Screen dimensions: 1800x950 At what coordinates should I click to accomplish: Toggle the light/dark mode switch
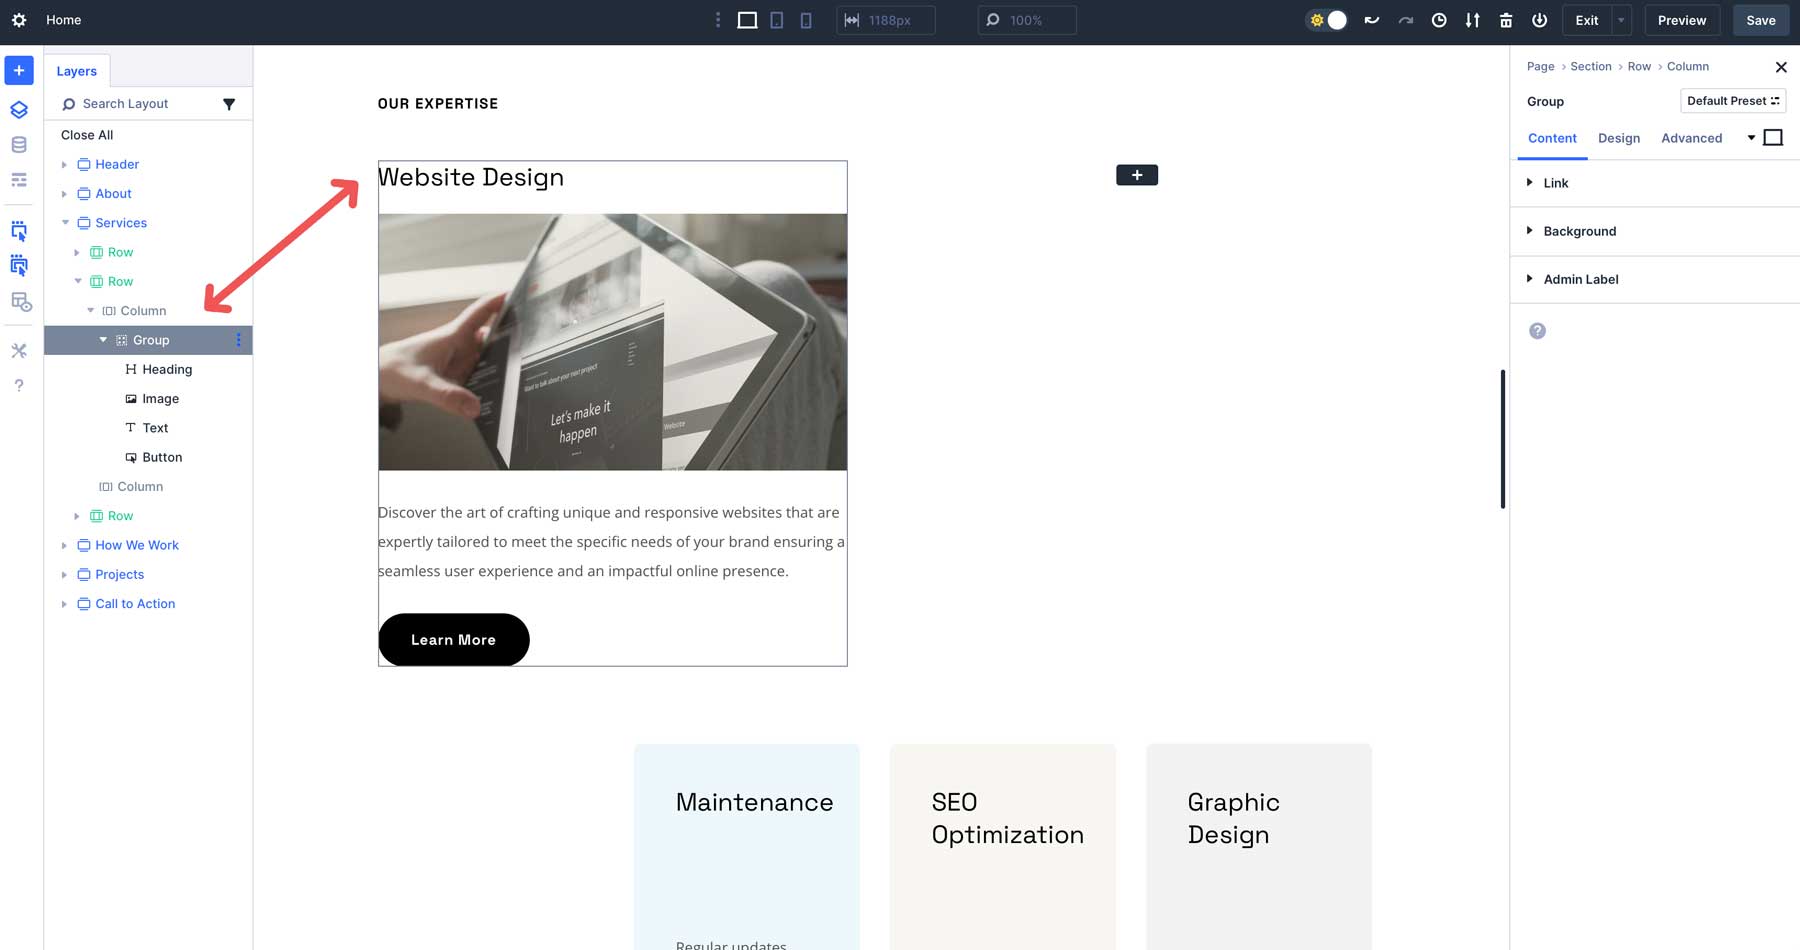(x=1326, y=19)
